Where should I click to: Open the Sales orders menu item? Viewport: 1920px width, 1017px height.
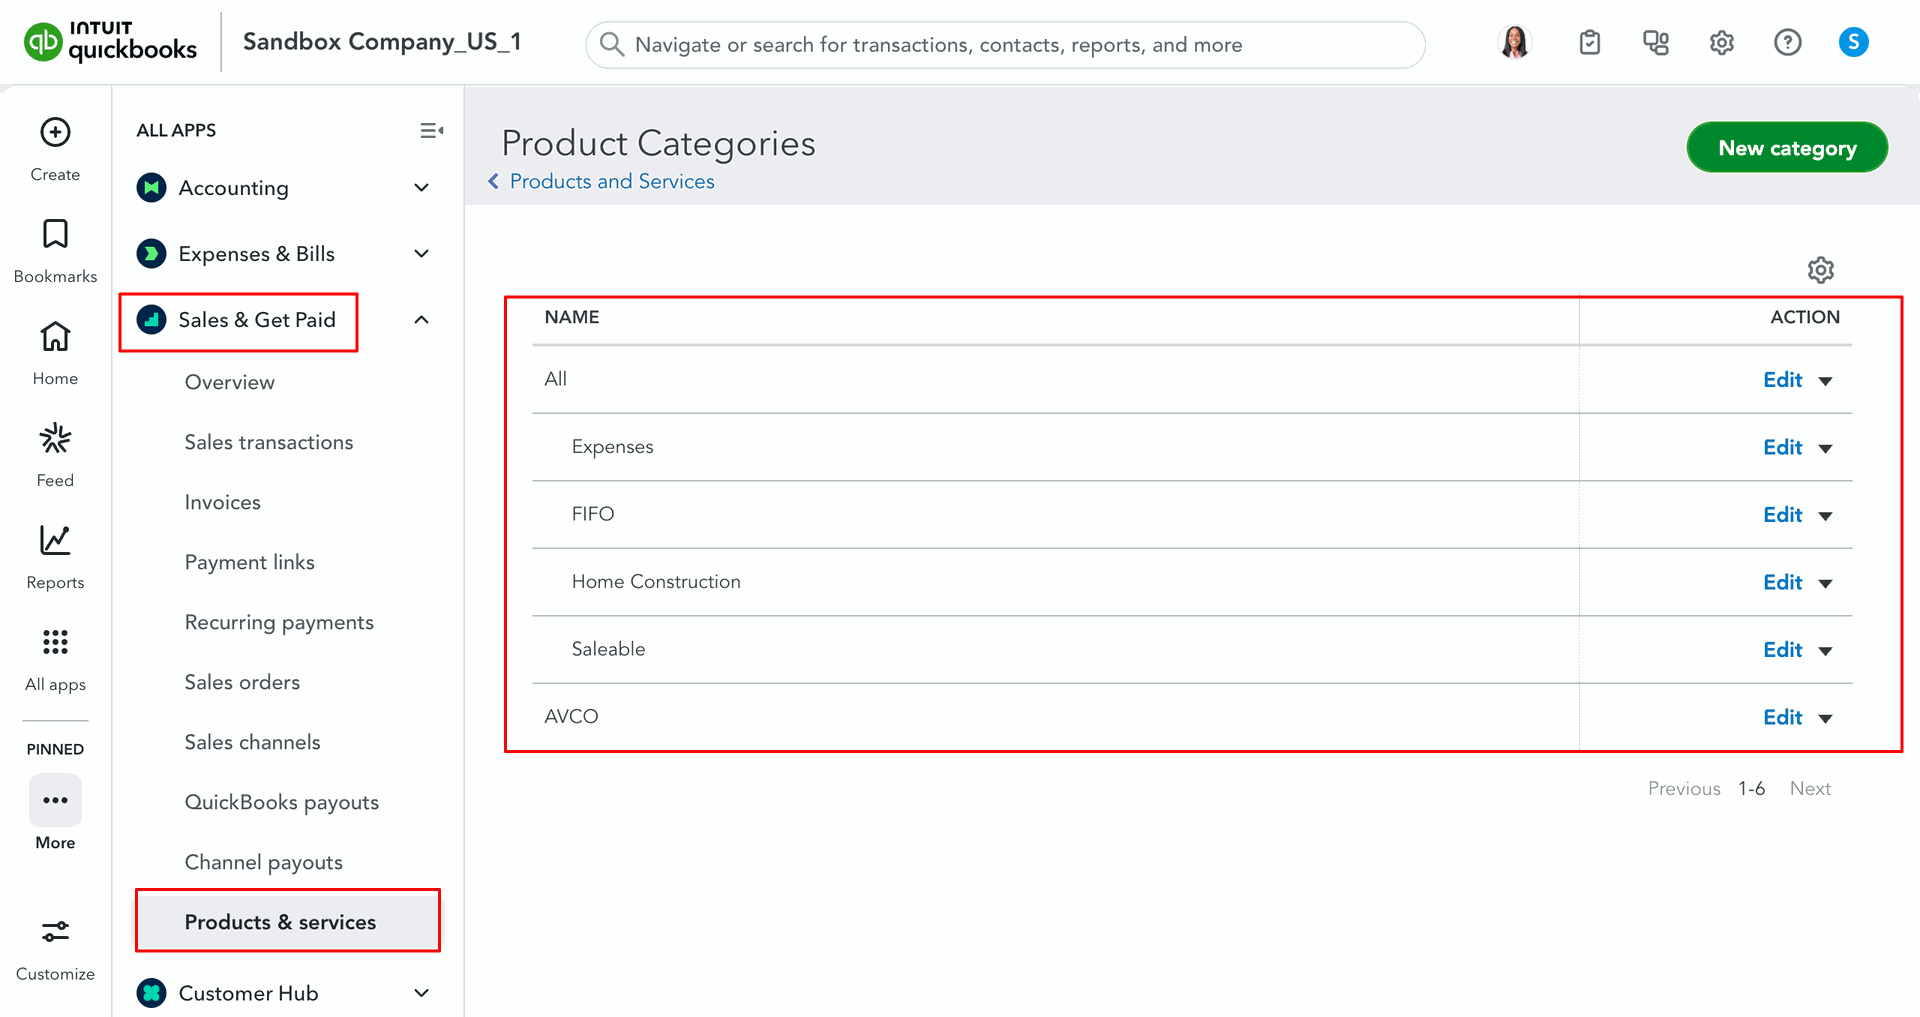click(x=242, y=682)
